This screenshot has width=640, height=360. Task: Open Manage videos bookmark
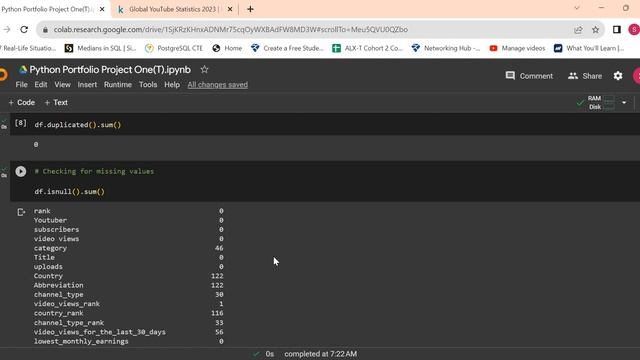(517, 48)
